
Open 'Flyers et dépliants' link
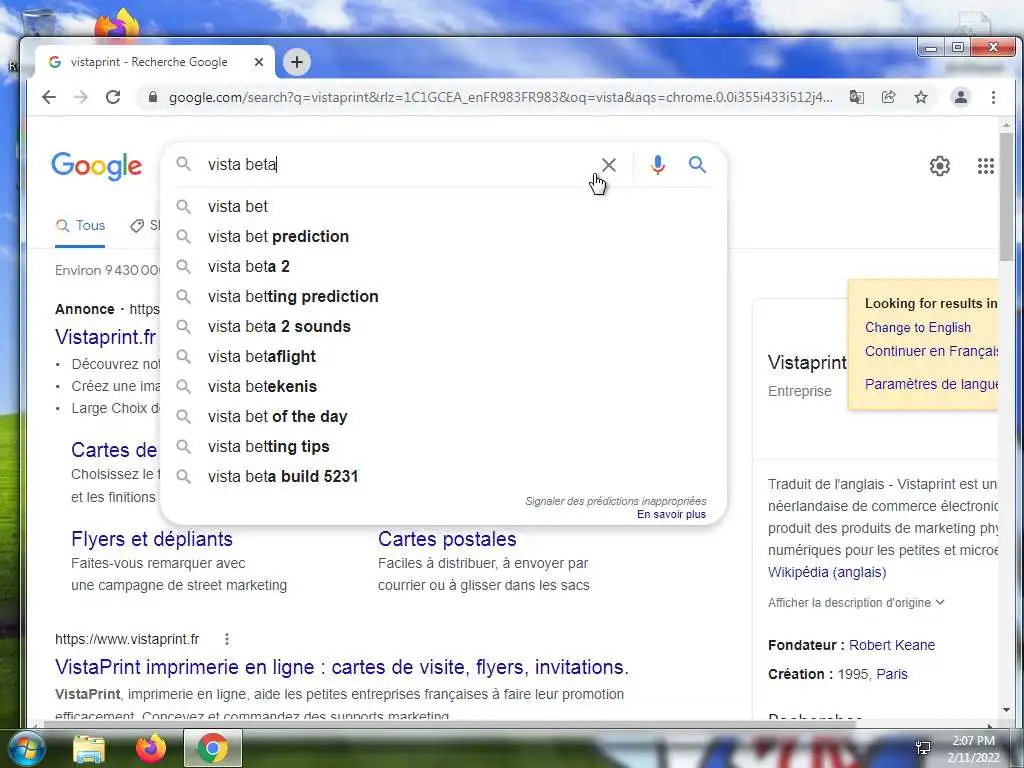(152, 539)
